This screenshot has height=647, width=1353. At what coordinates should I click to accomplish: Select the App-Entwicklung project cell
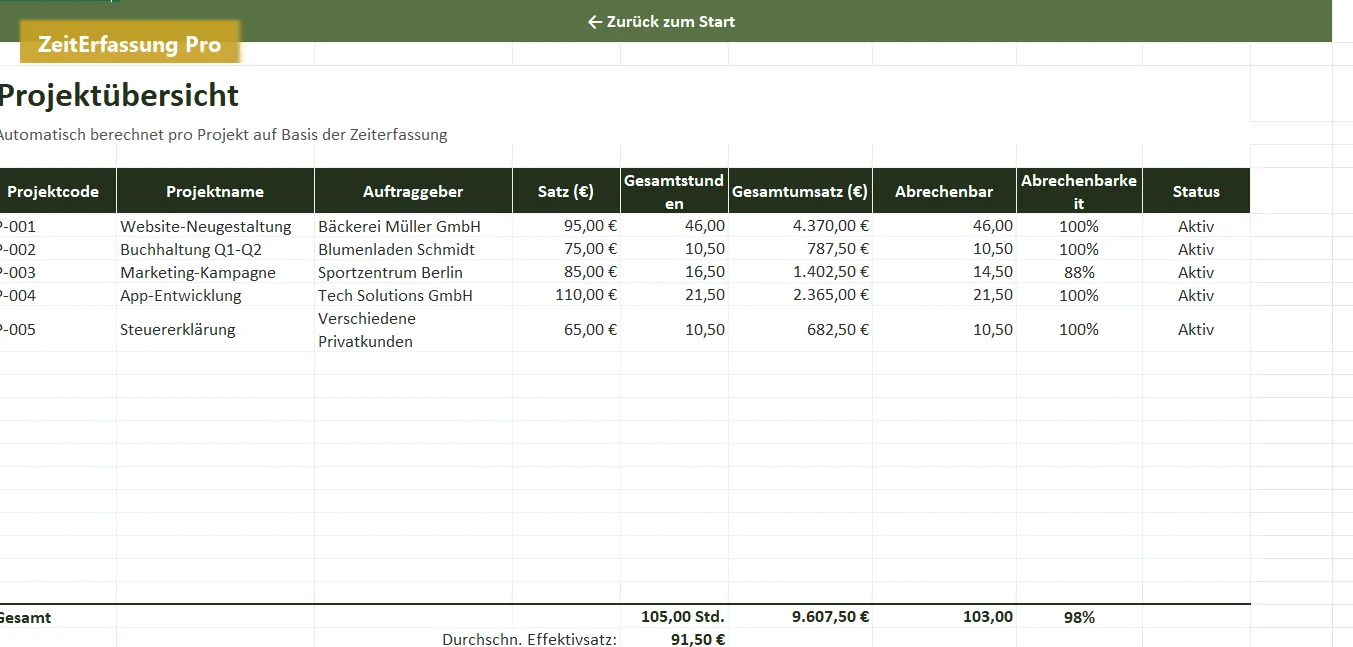coord(215,295)
